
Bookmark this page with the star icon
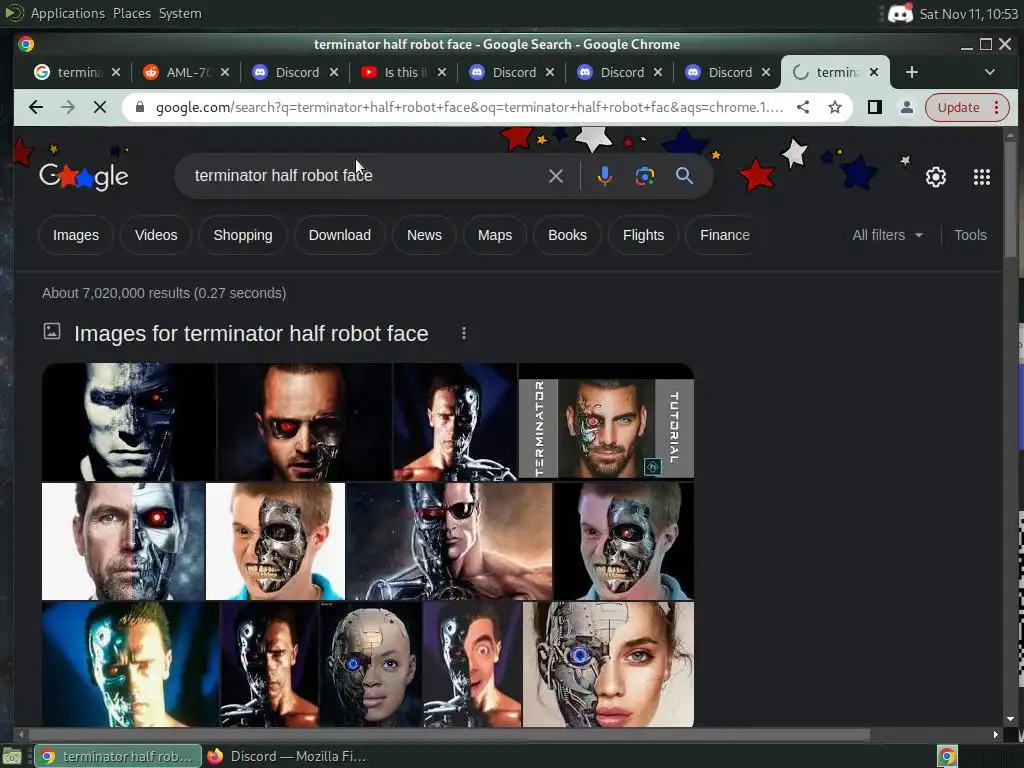[835, 107]
